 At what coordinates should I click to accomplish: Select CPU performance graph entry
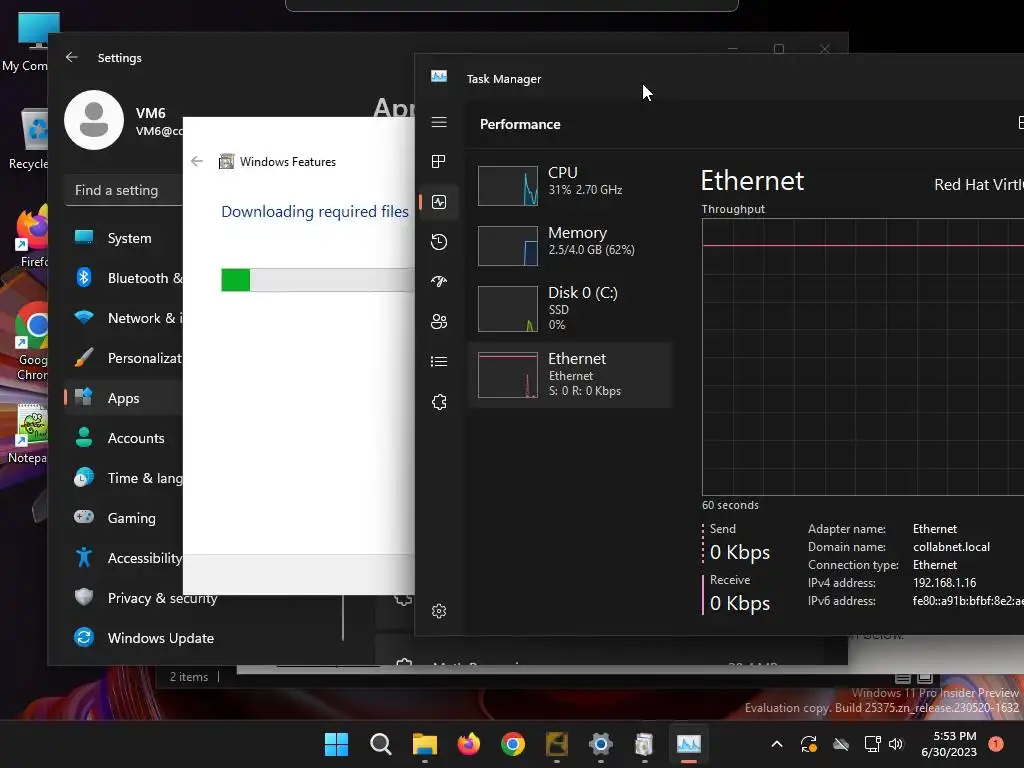tap(569, 185)
